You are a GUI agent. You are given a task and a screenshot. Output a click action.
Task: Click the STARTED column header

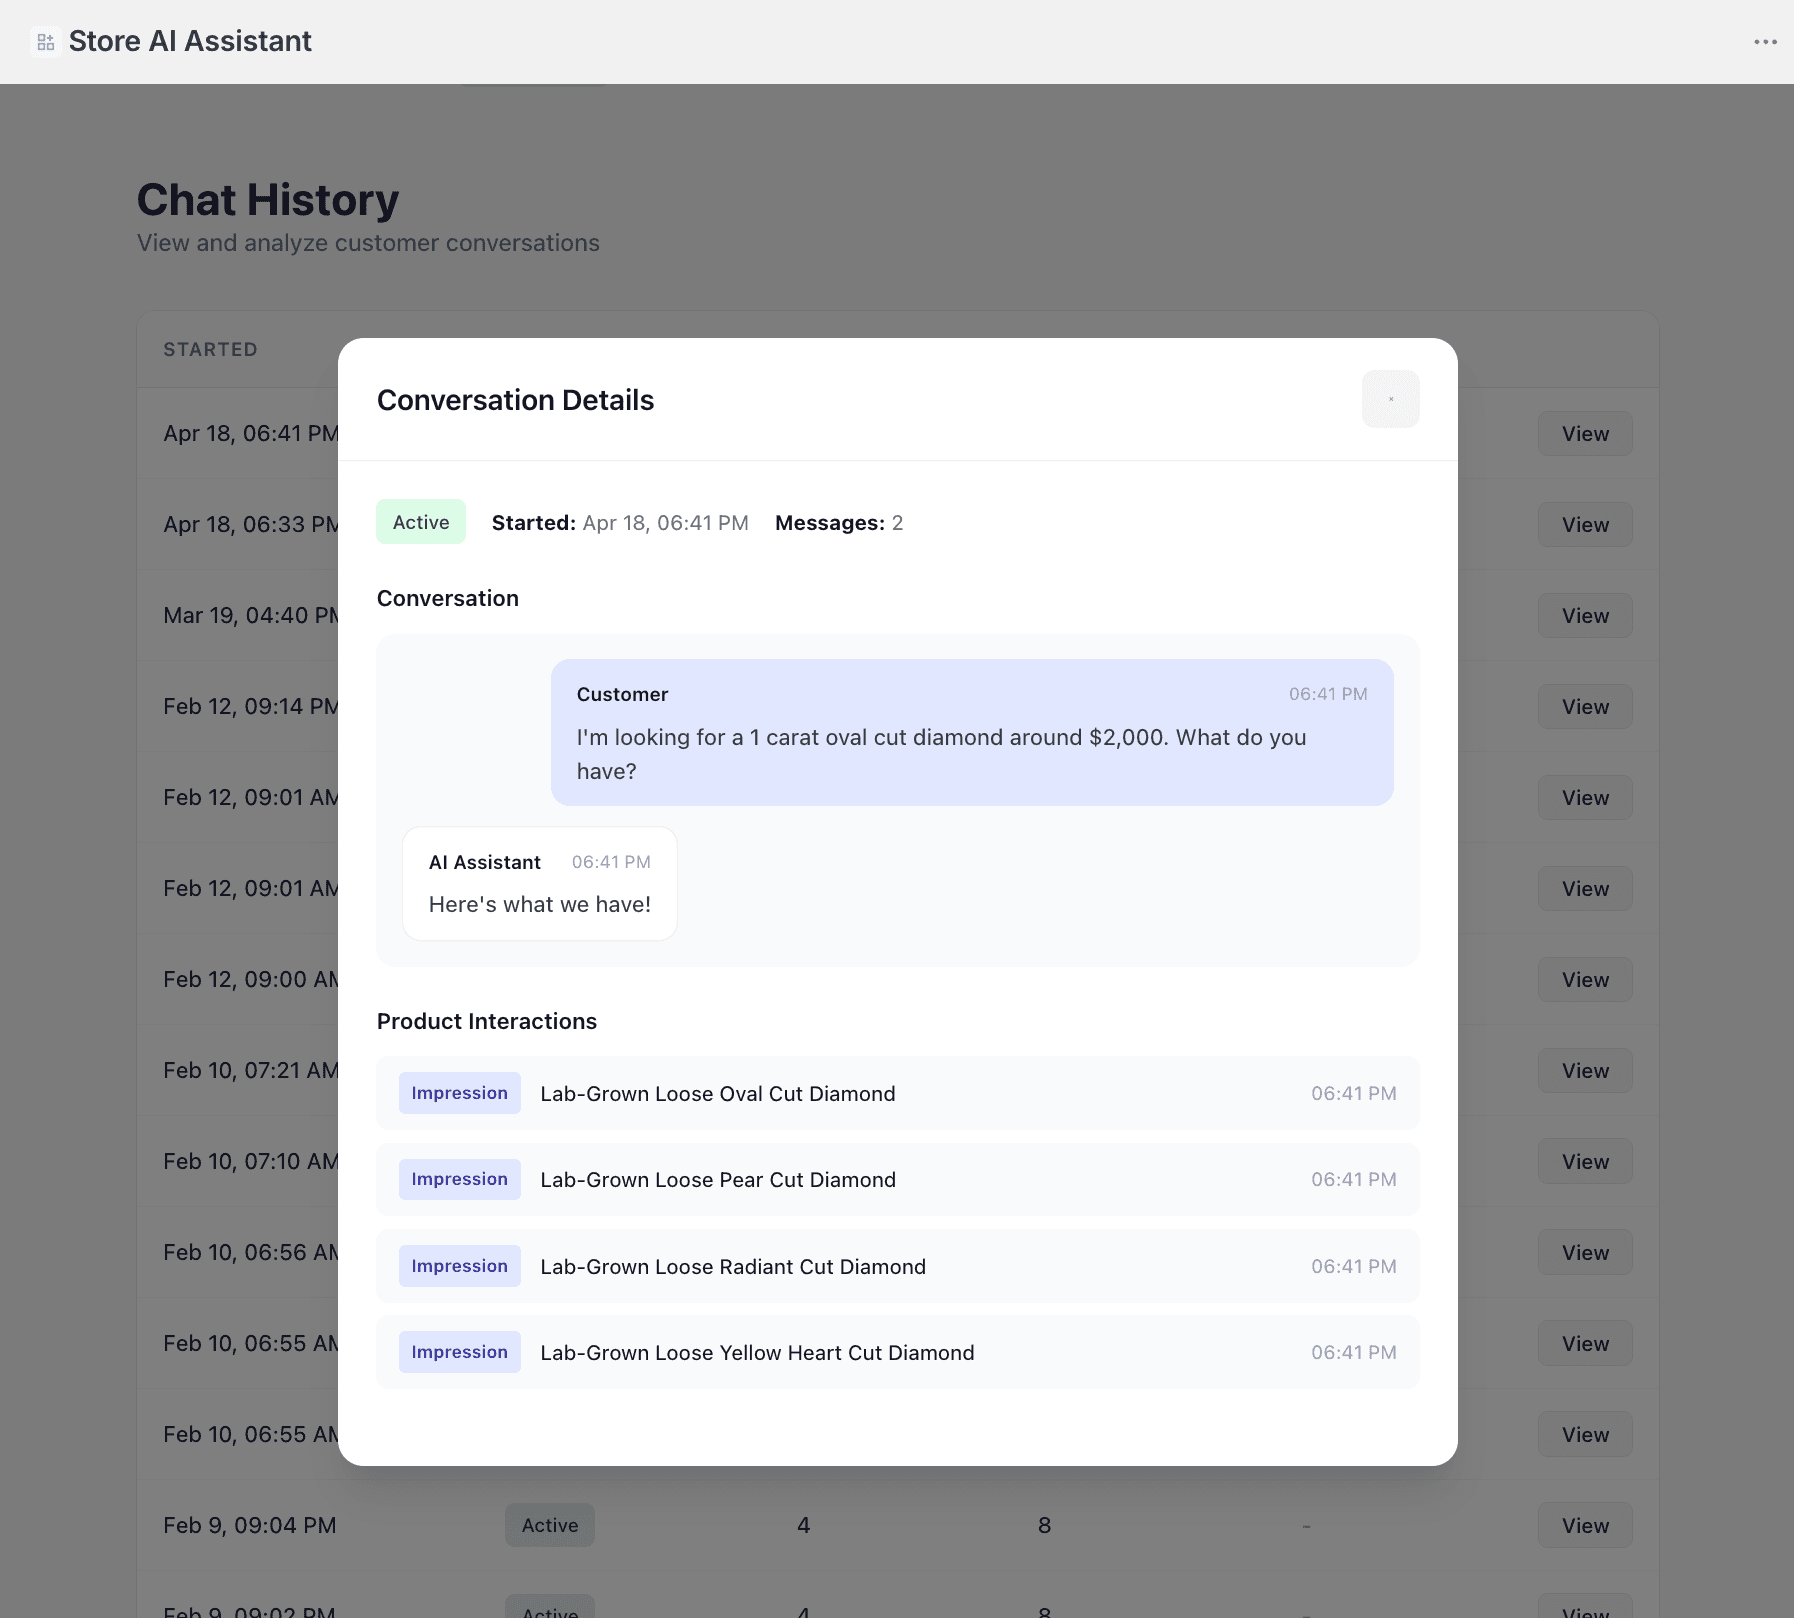coord(210,349)
